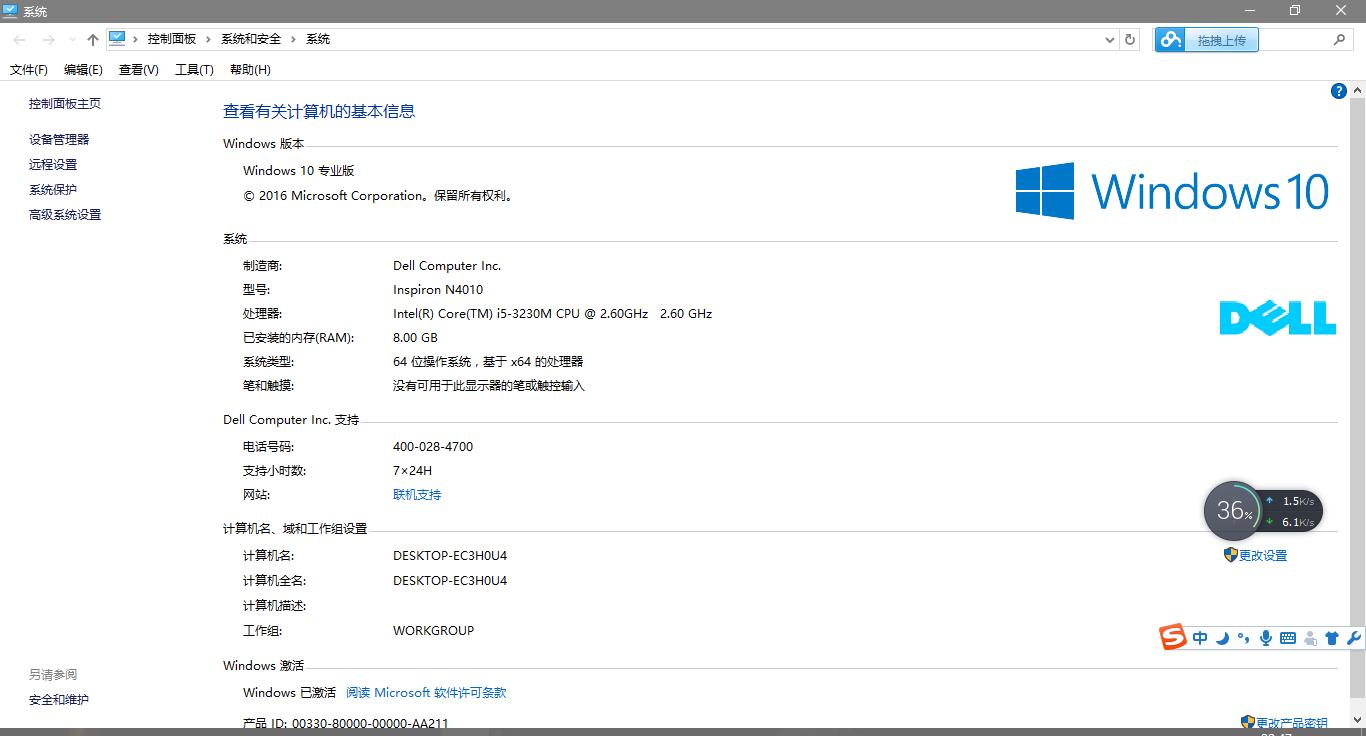The height and width of the screenshot is (736, 1366).
Task: Toggle Chinese/English punctuation mode
Action: pos(1243,637)
